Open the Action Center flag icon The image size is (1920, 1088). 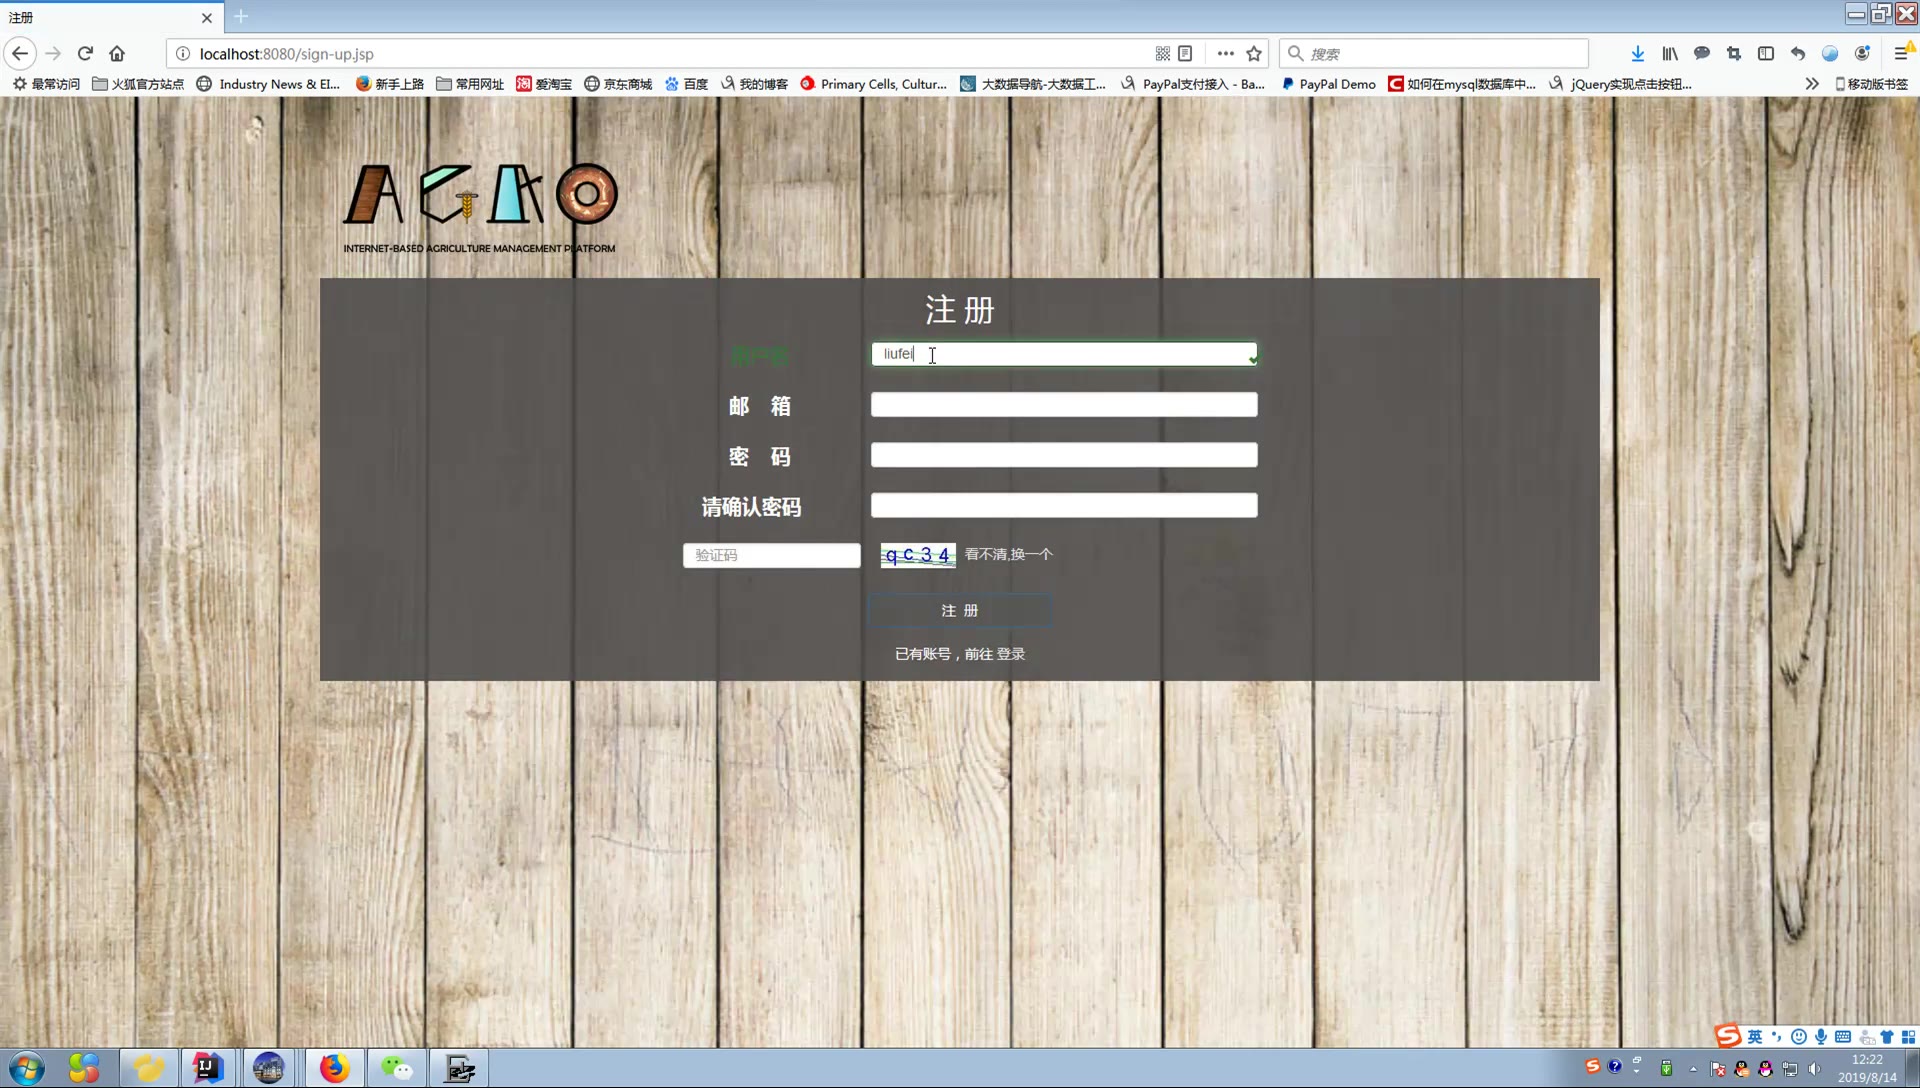1718,1069
